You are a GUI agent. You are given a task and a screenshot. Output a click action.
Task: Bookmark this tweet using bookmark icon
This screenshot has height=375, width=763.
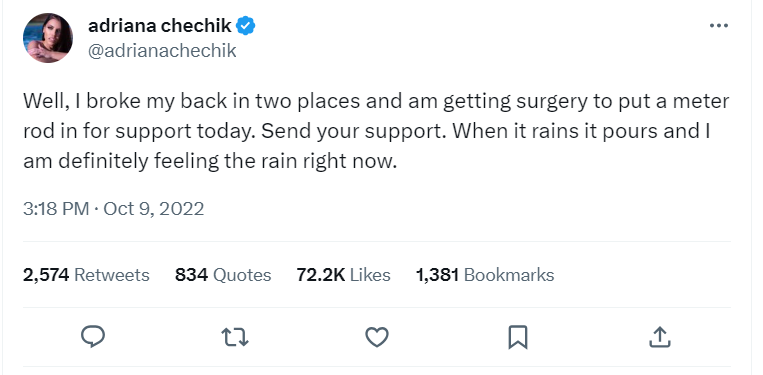[x=518, y=337]
